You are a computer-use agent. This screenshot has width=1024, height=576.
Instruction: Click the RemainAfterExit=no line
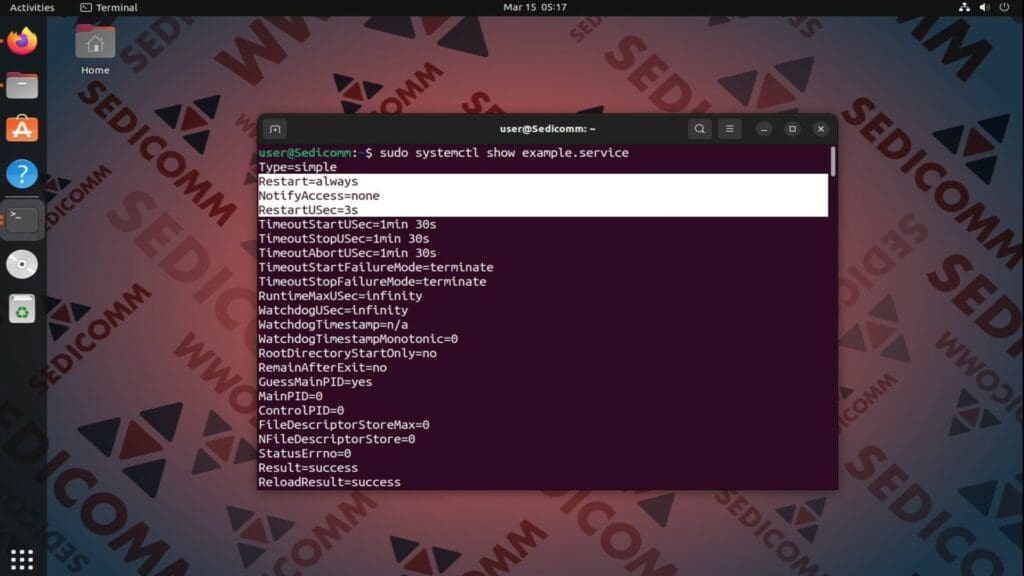[x=323, y=368]
